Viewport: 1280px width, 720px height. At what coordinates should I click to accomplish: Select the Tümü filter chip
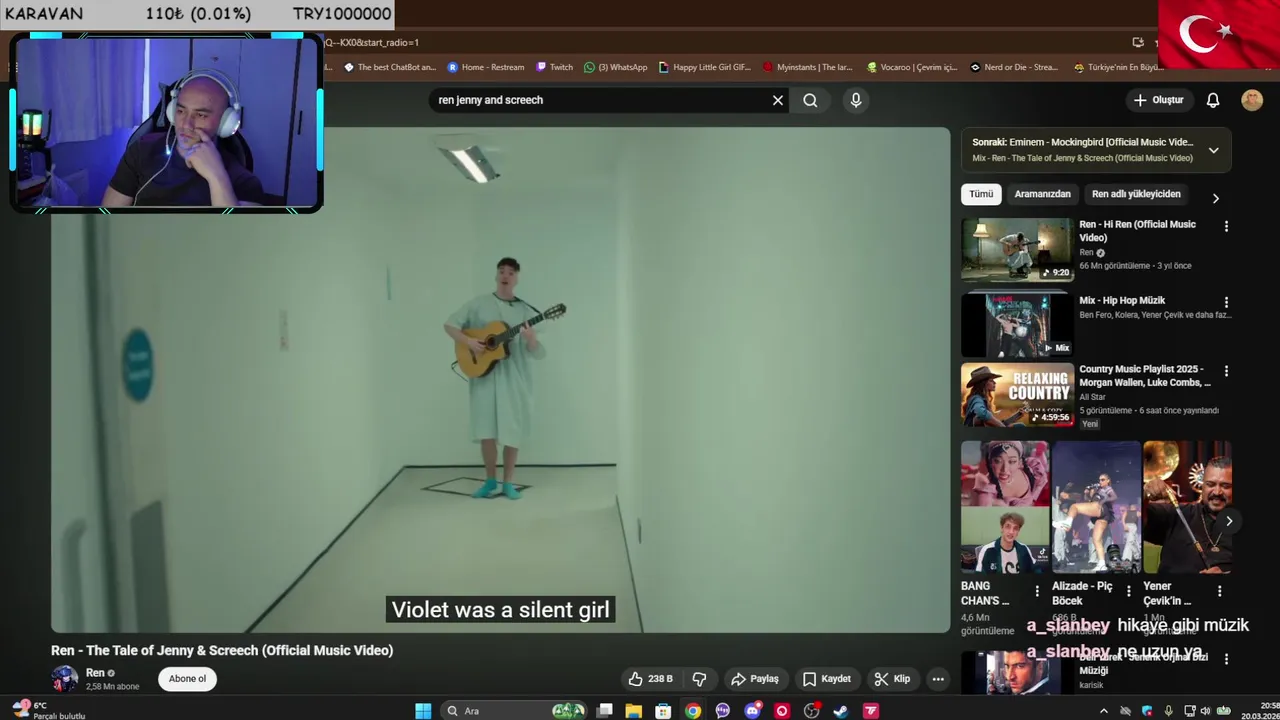point(981,194)
